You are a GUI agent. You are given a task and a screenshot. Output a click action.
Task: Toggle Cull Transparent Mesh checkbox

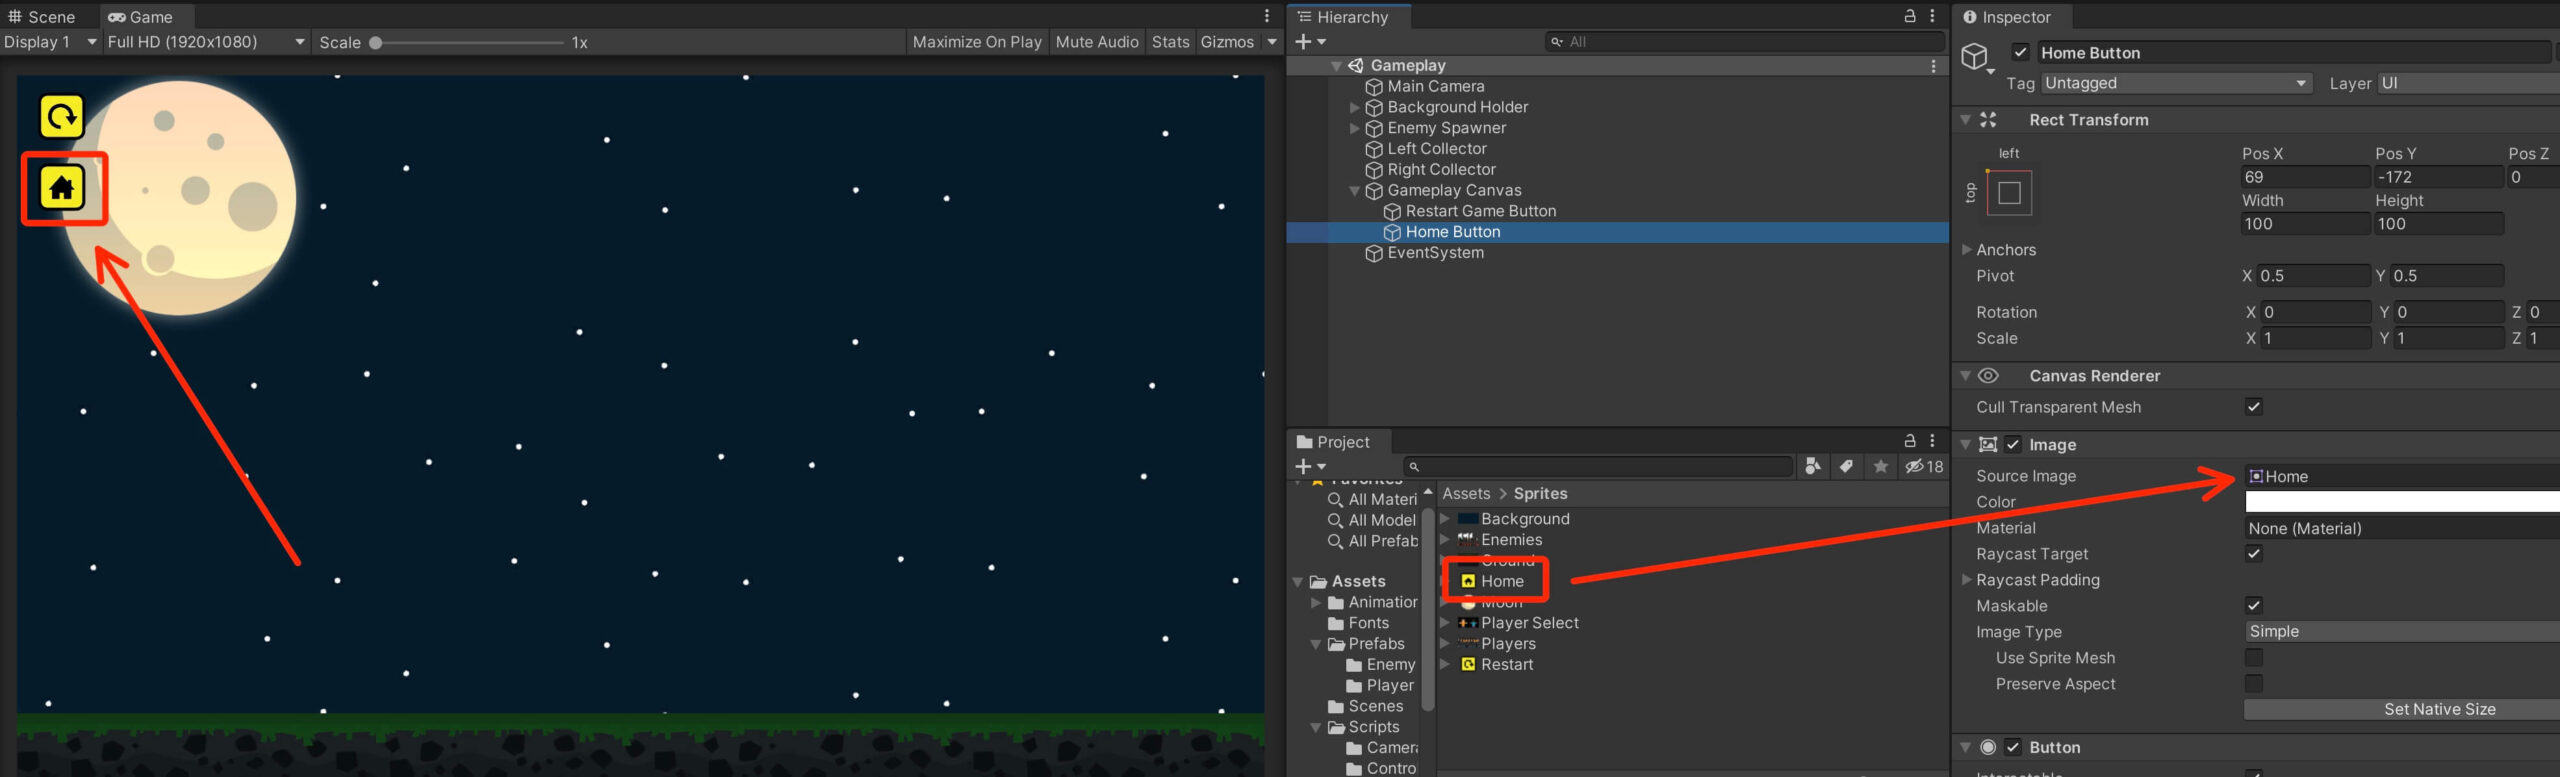[x=2253, y=407]
